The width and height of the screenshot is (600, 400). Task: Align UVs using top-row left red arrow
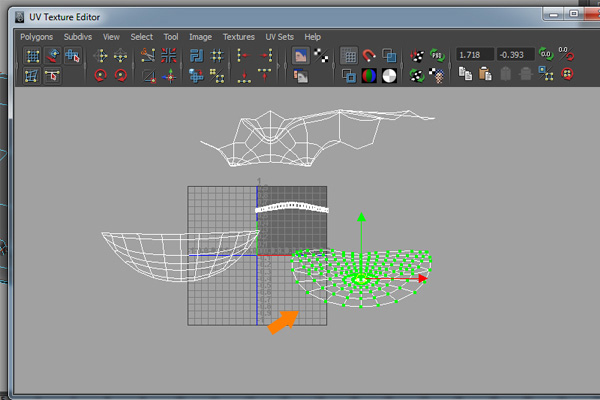point(243,56)
